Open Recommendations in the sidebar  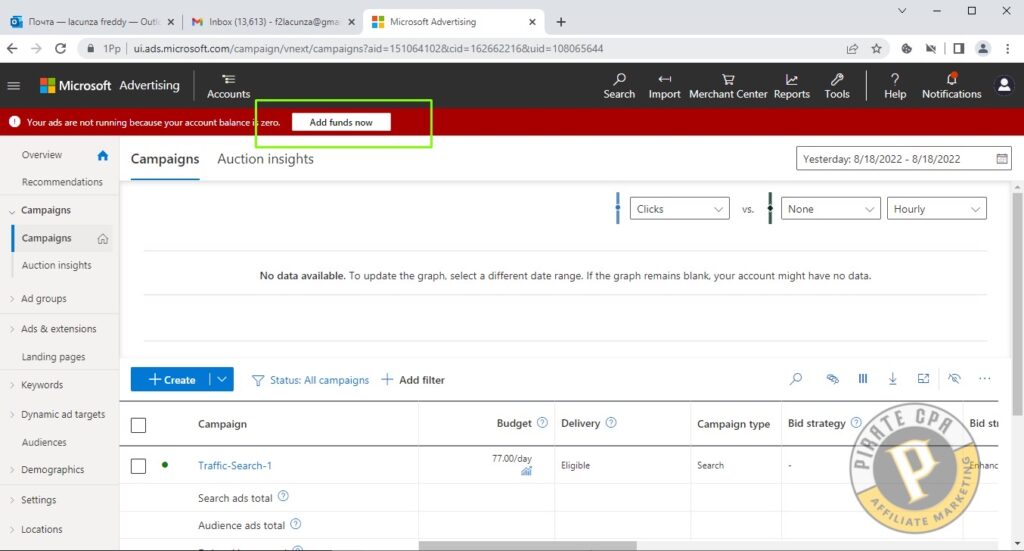[x=62, y=182]
